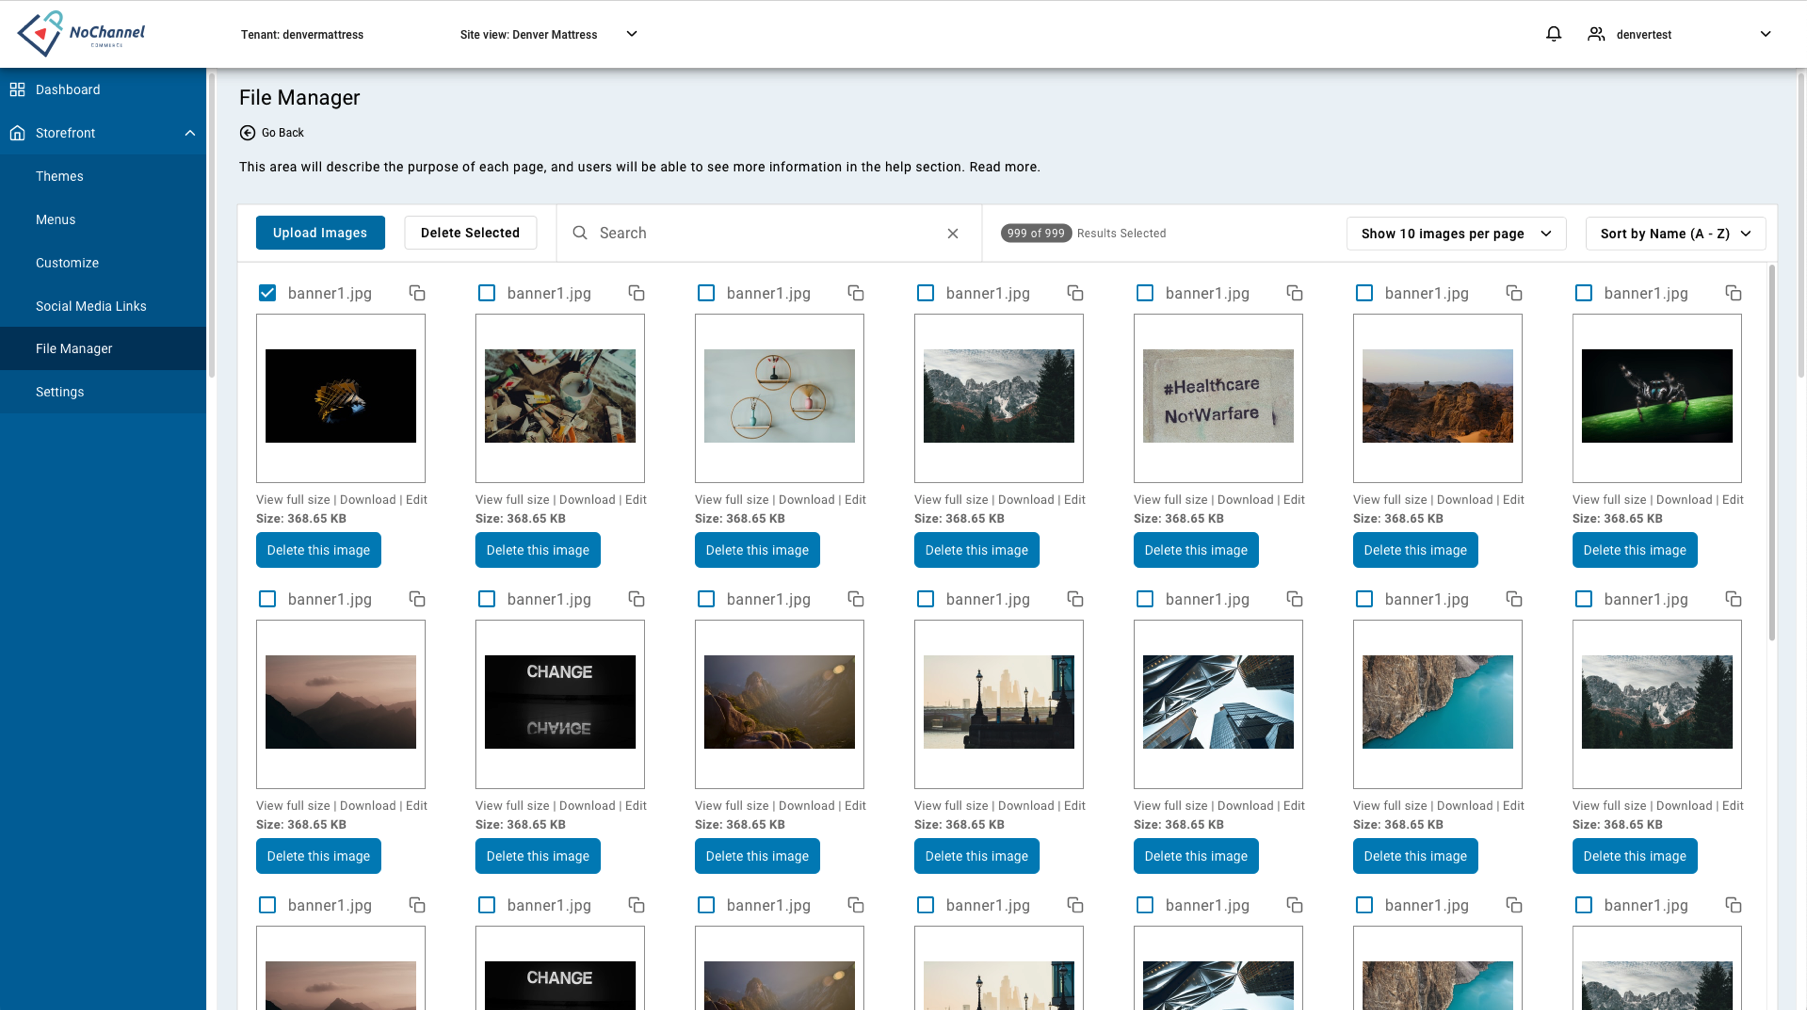Check the first-row mountain forest checkbox
This screenshot has height=1010, width=1807.
926,293
